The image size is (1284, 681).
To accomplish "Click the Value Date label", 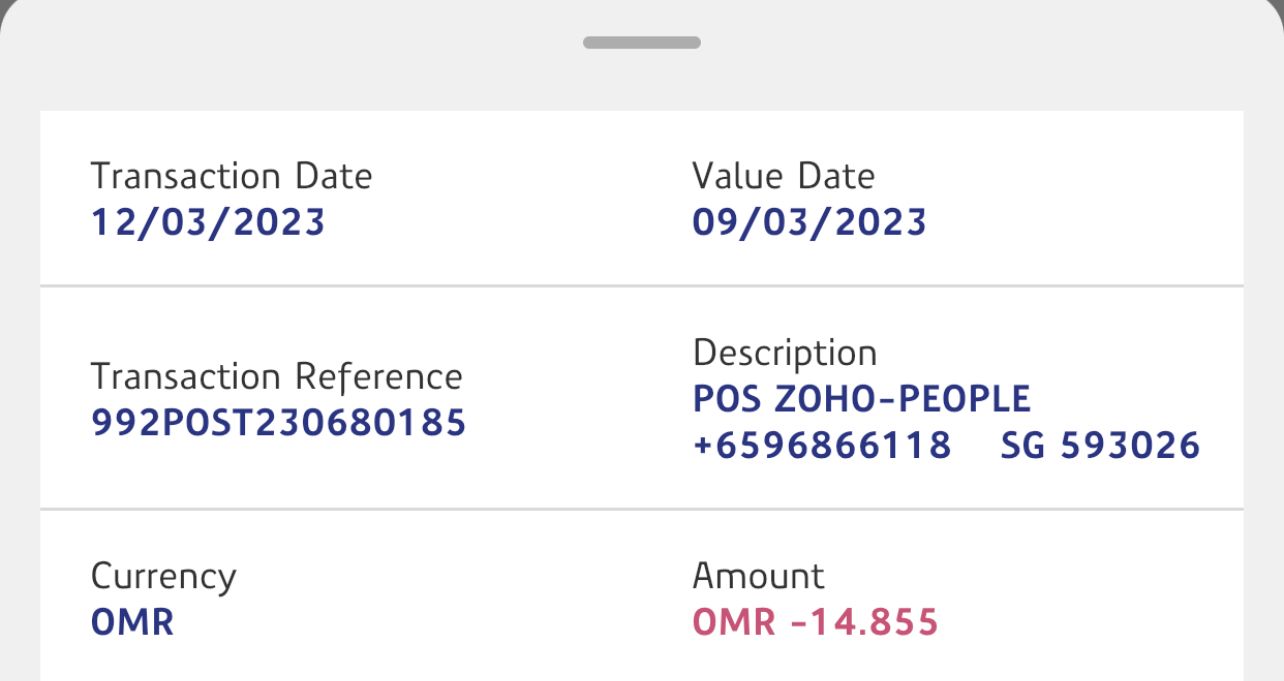I will (783, 177).
